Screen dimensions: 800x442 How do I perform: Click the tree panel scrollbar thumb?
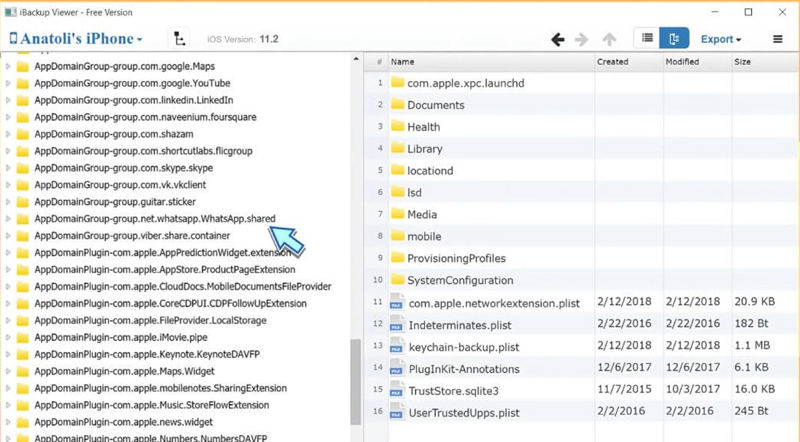[356, 382]
